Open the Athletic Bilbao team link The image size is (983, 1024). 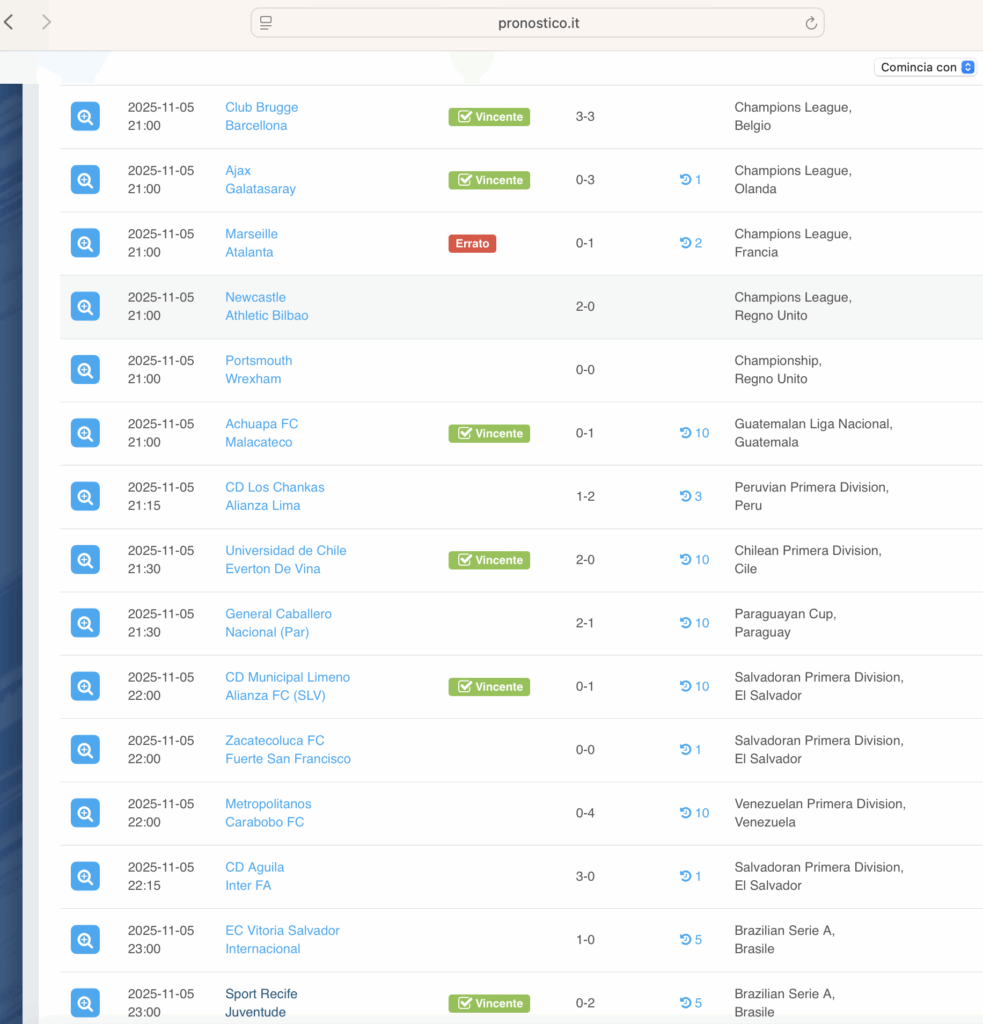266,316
